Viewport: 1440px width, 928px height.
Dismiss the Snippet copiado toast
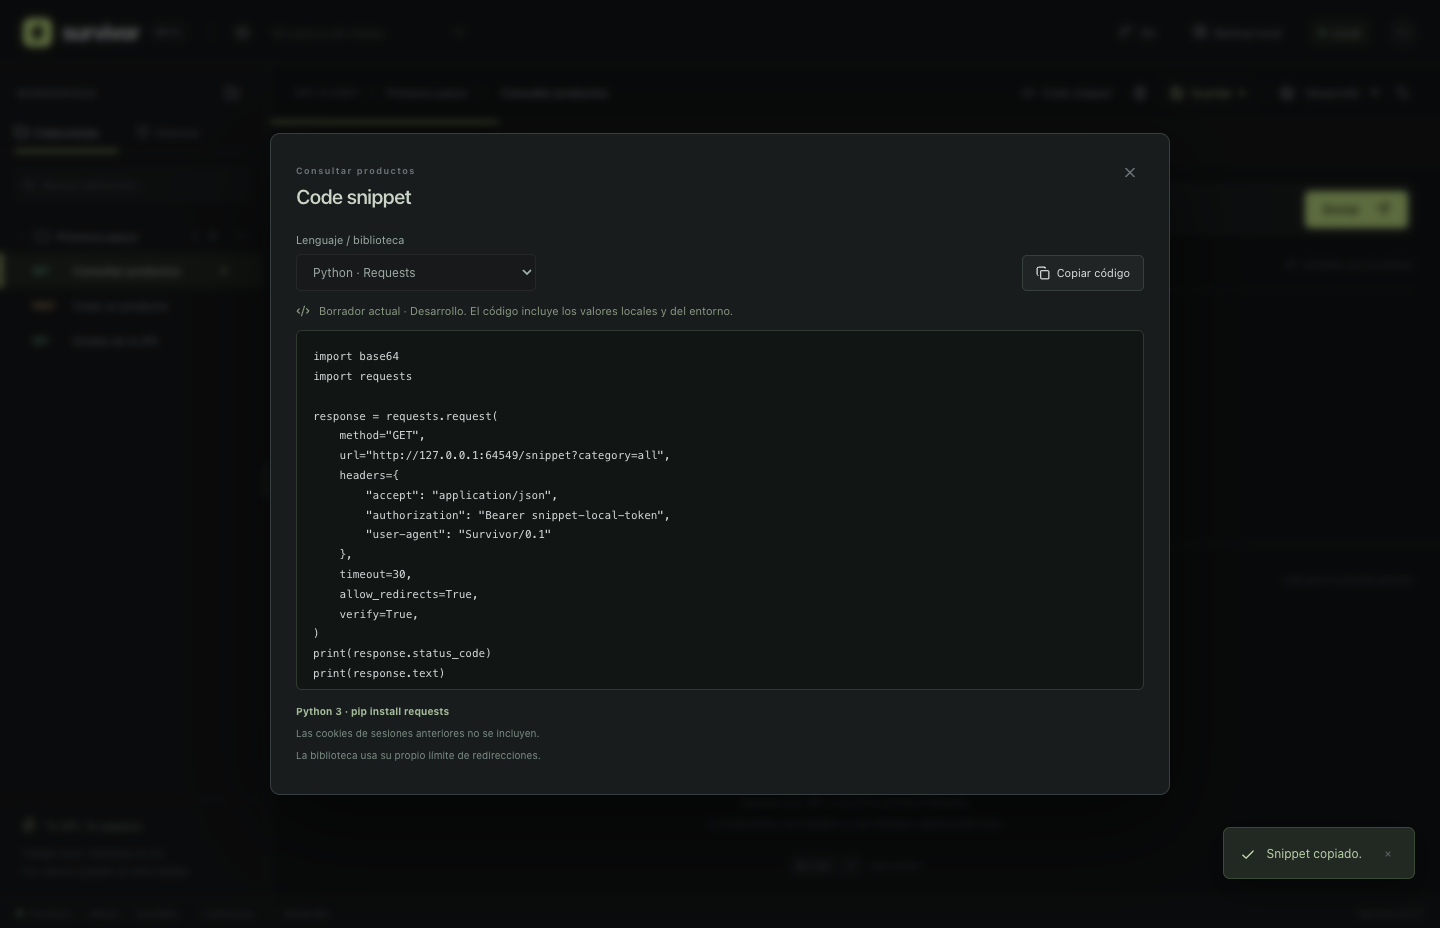1388,854
